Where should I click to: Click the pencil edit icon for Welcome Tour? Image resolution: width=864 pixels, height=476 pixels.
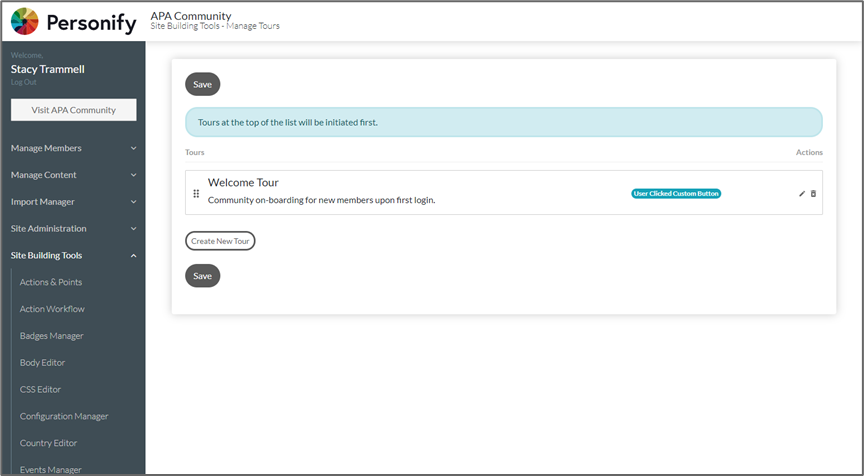(x=801, y=193)
